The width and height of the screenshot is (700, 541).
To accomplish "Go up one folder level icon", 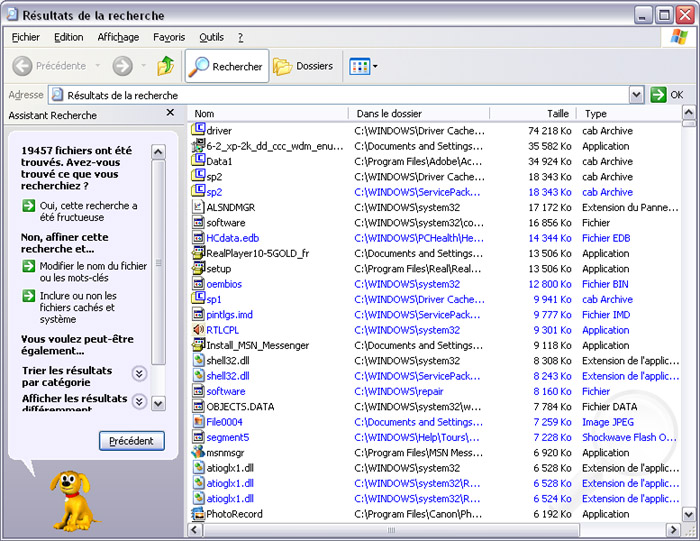I will tap(166, 66).
